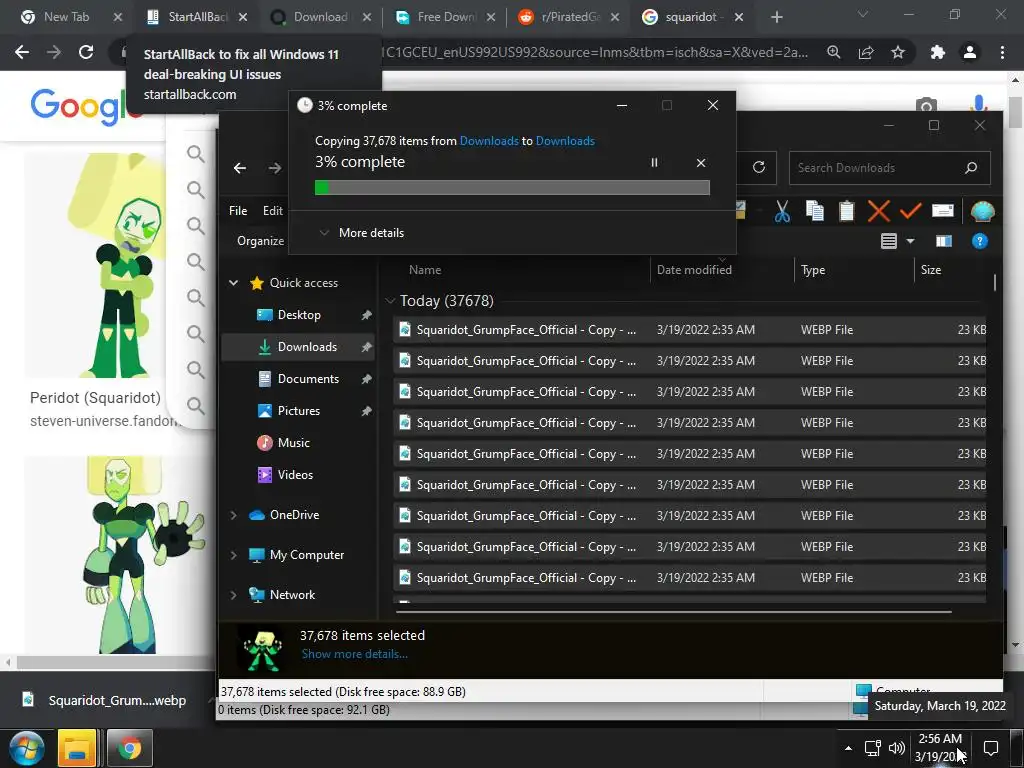This screenshot has height=768, width=1024.
Task: Click the orange checkmark Properties icon
Action: tap(910, 211)
